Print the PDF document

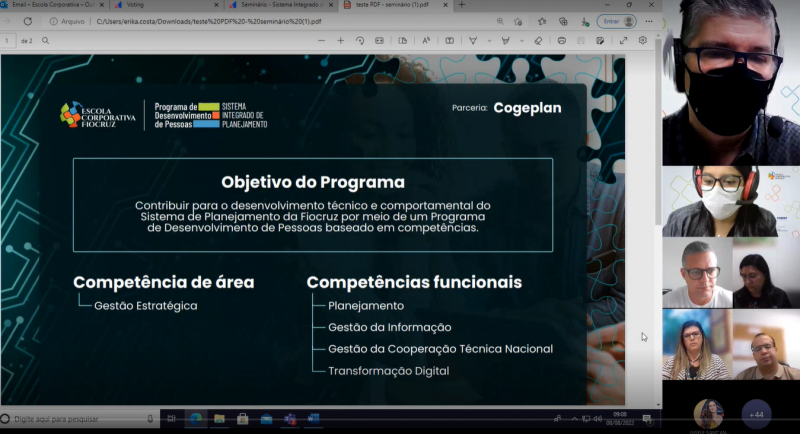(x=562, y=41)
